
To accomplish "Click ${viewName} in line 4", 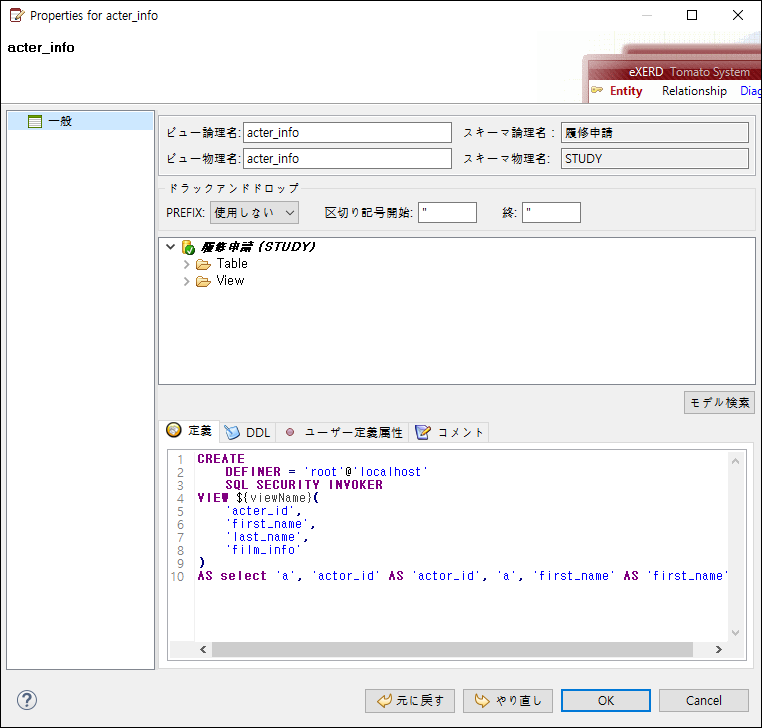I will 275,498.
